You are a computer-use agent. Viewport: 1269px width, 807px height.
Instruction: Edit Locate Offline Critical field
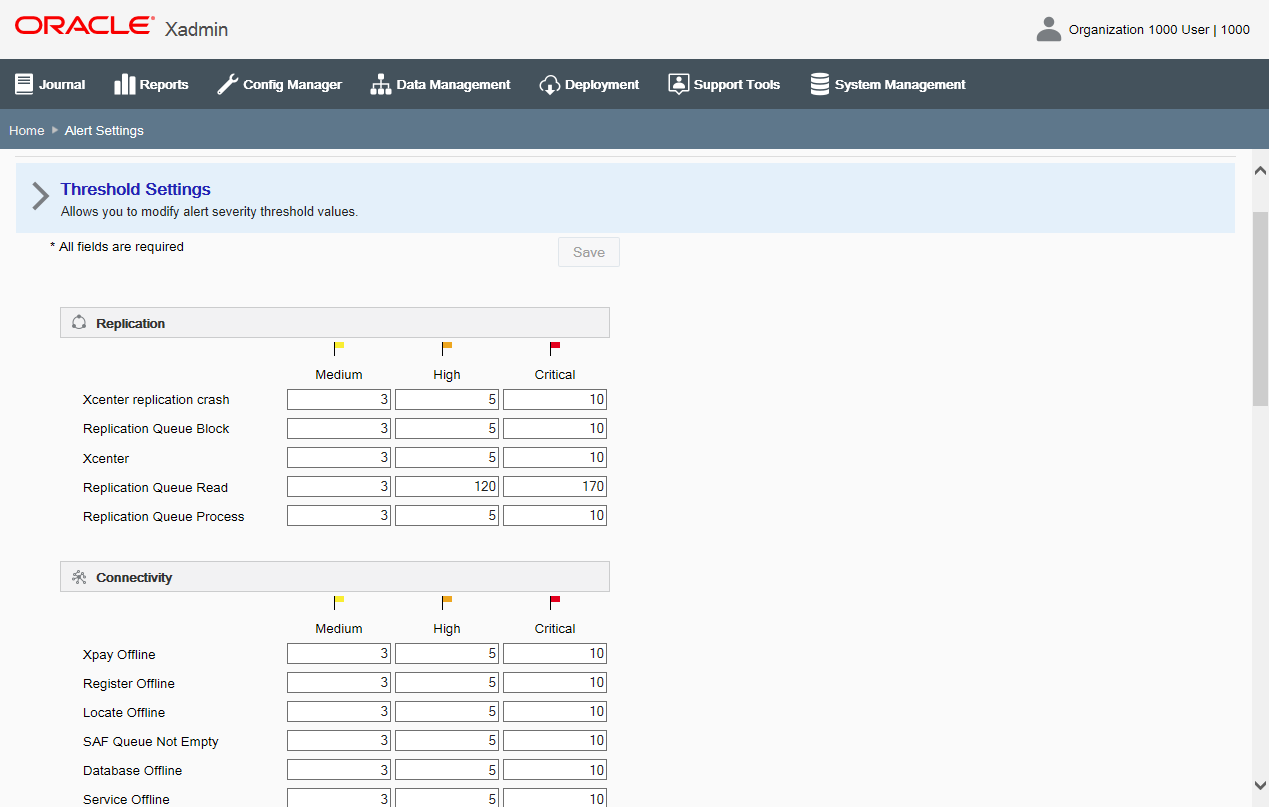[555, 712]
